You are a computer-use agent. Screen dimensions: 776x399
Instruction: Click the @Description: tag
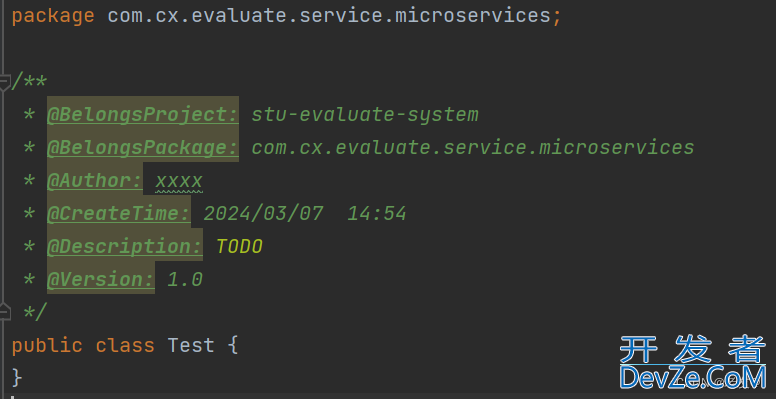click(x=125, y=247)
